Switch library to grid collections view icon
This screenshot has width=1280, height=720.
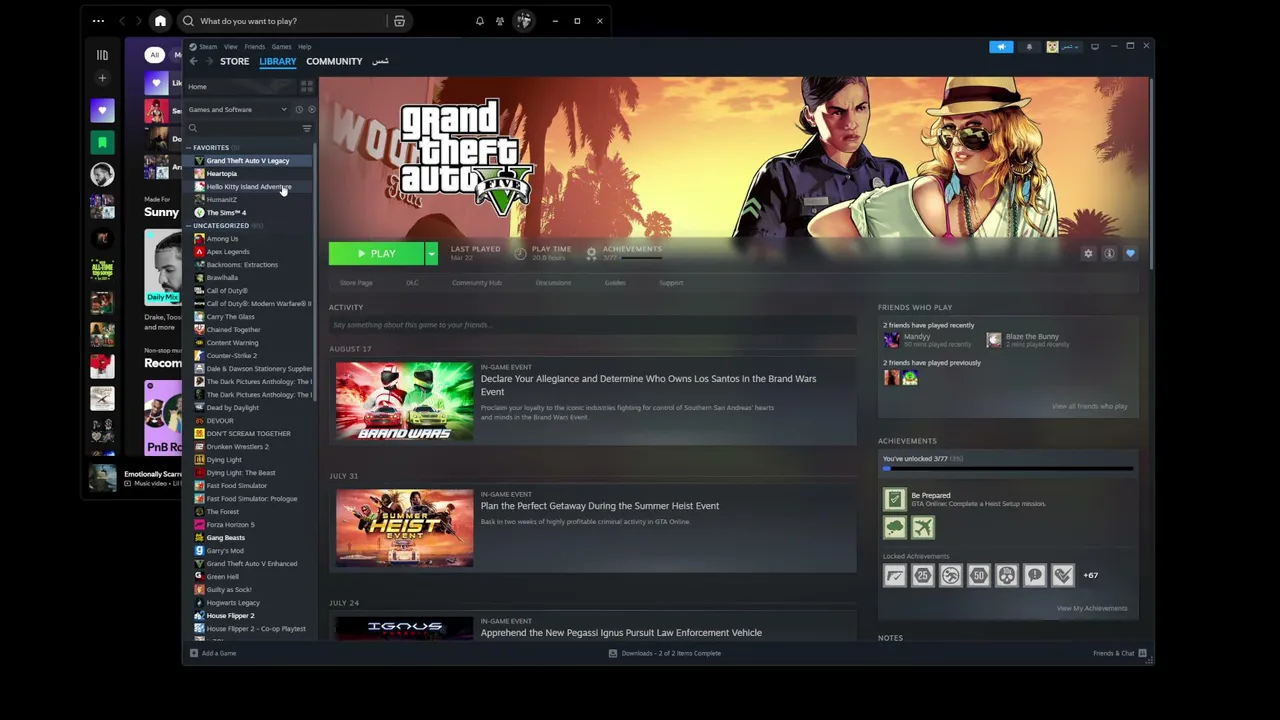point(307,87)
